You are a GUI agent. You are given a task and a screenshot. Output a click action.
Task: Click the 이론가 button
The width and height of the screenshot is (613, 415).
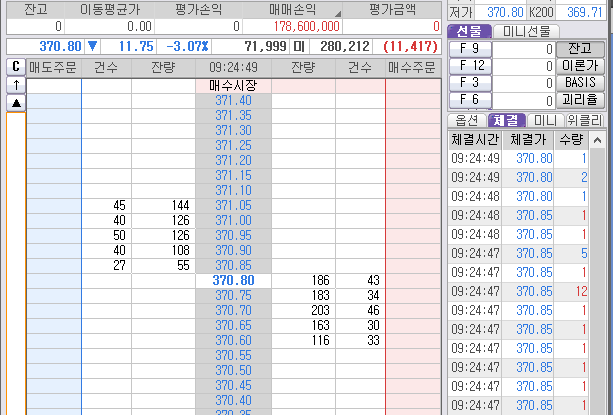tap(580, 66)
